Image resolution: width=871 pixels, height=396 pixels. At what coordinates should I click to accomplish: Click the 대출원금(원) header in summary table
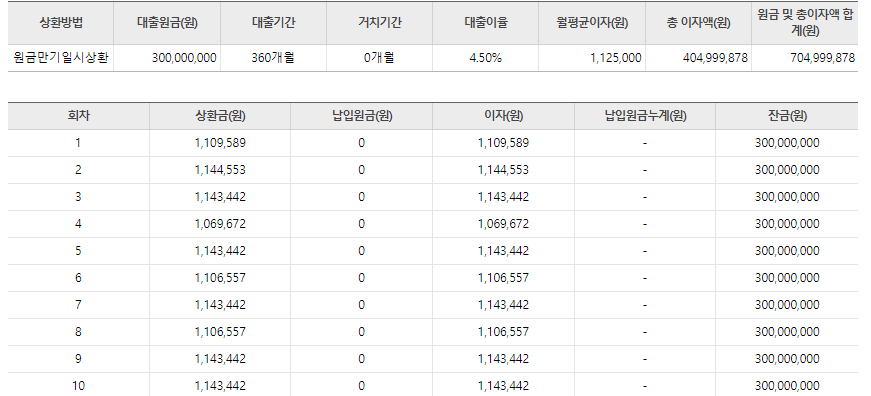tap(167, 23)
